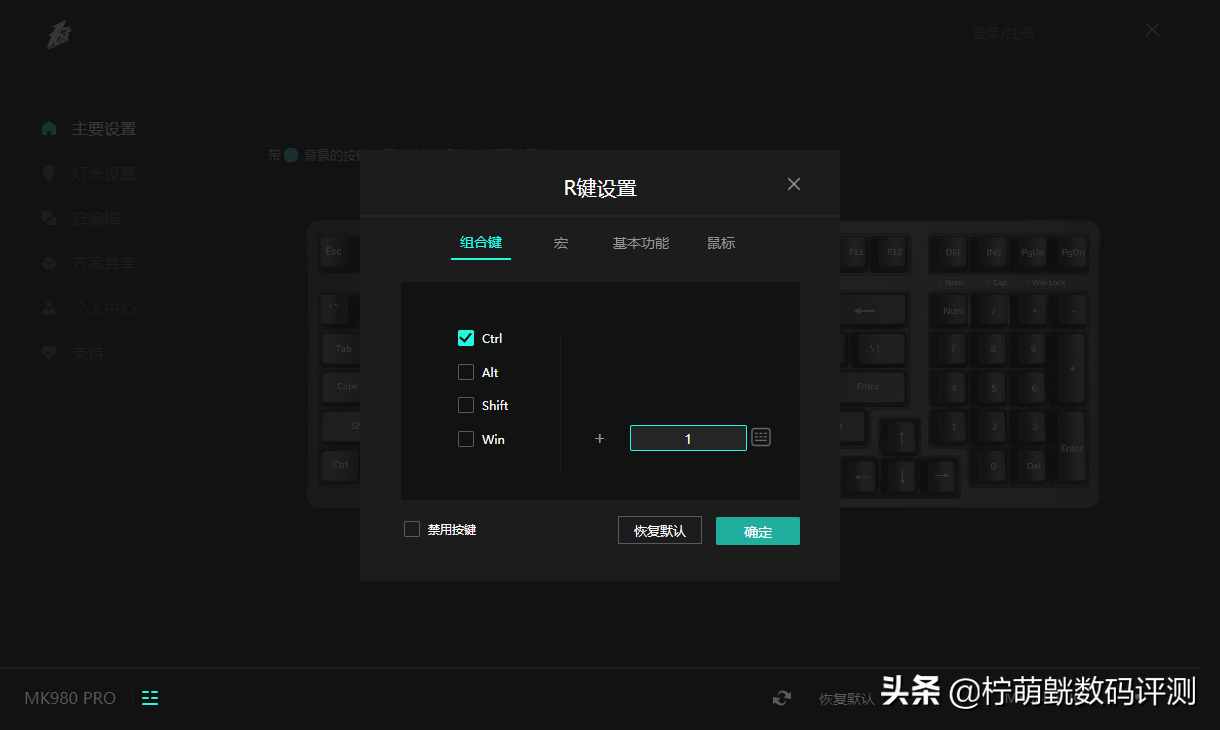
Task: Check the 禁用按键 checkbox
Action: 412,529
